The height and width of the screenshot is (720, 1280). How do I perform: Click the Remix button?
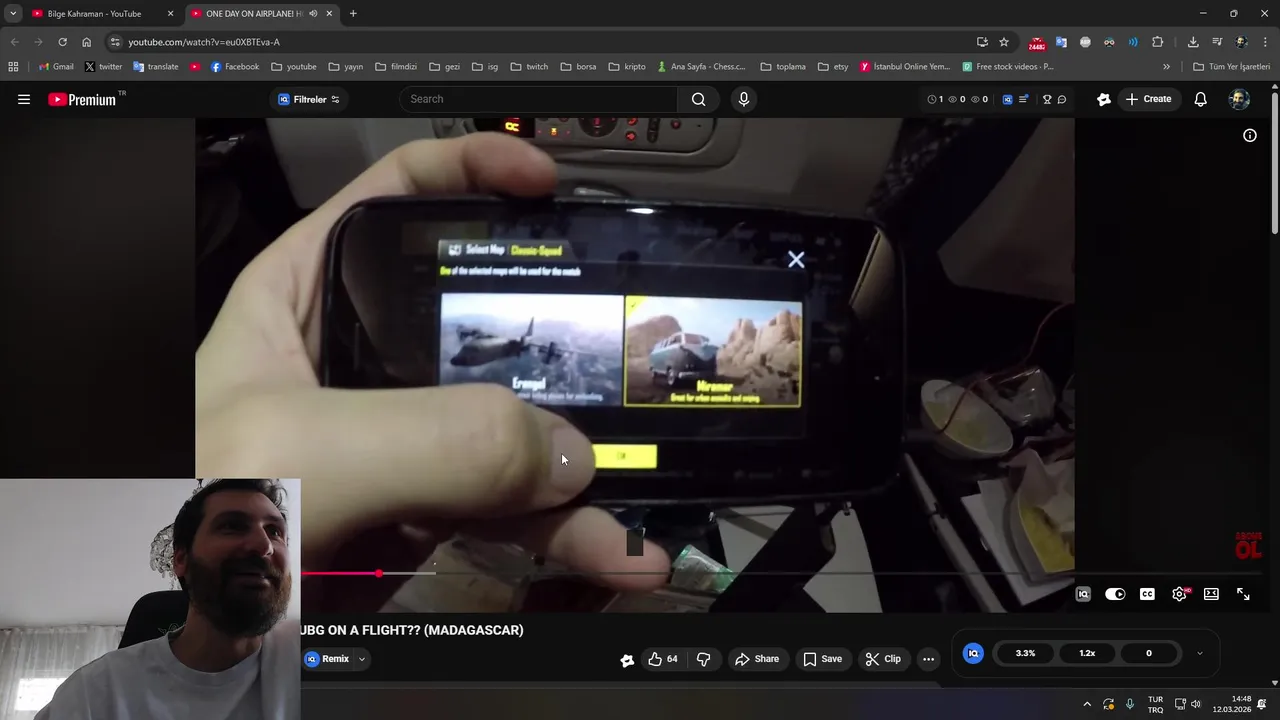[328, 659]
